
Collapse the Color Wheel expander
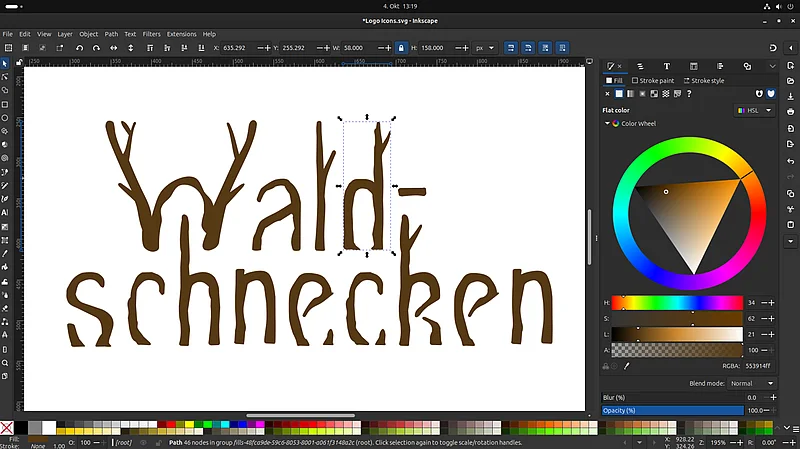coord(606,124)
